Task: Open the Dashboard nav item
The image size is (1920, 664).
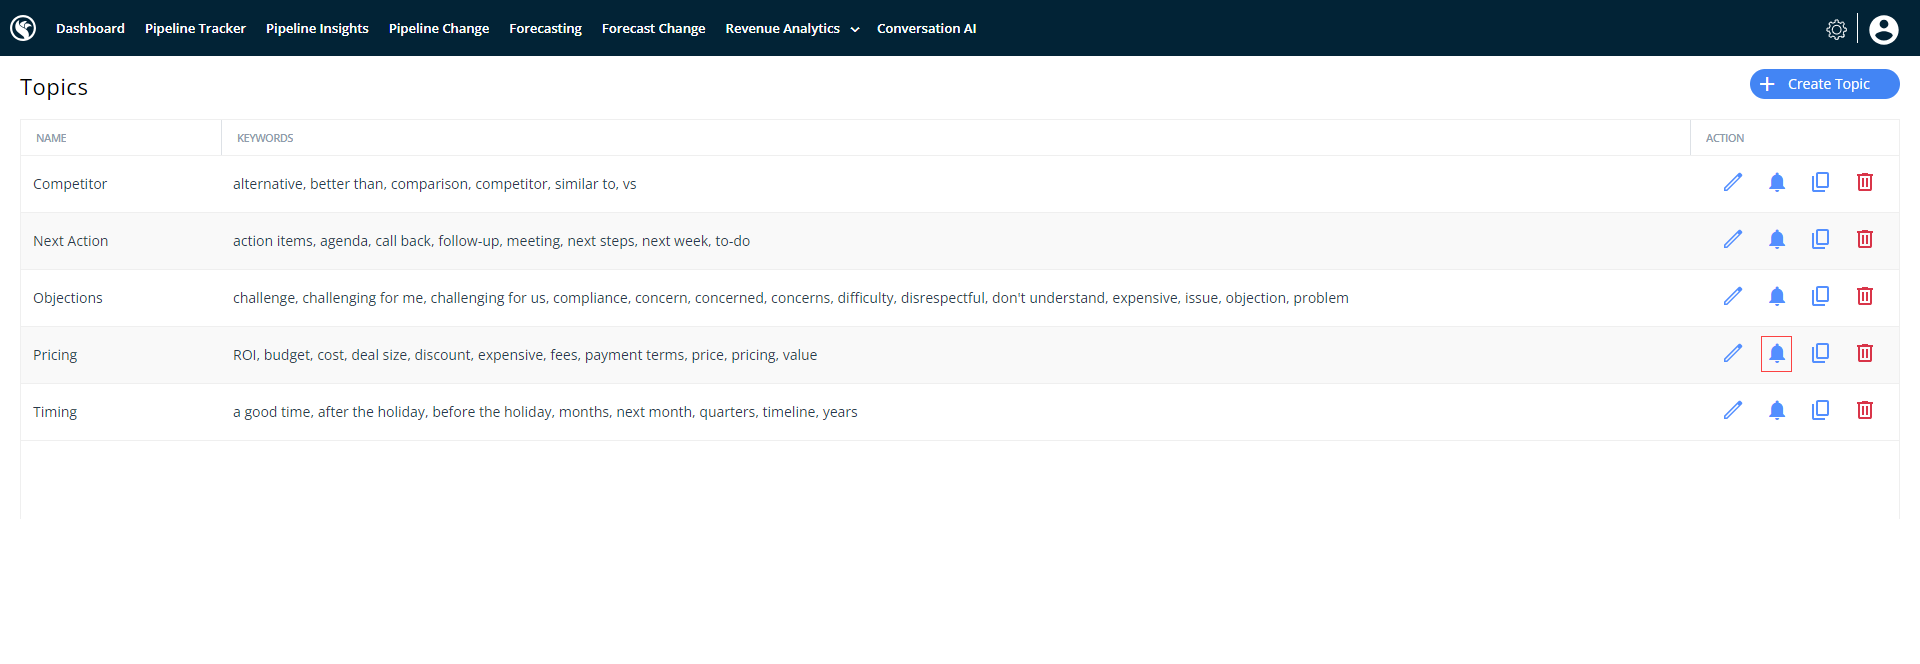Action: click(90, 29)
